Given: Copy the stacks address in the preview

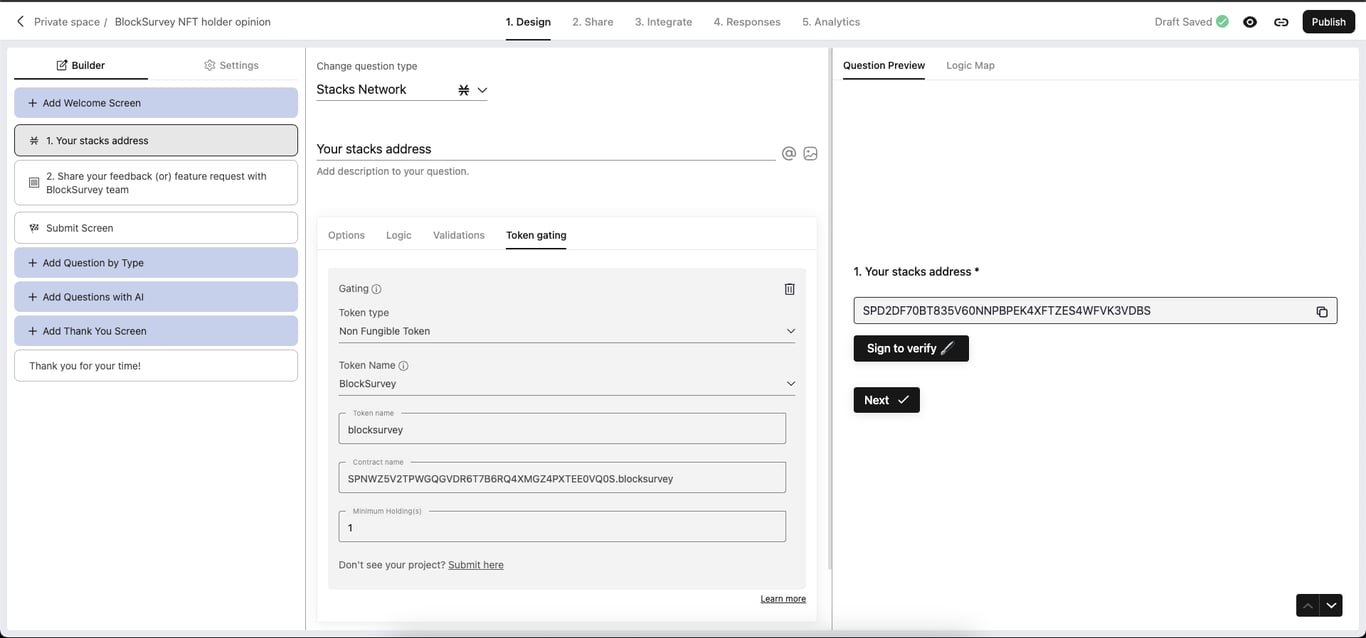Looking at the screenshot, I should [1322, 312].
